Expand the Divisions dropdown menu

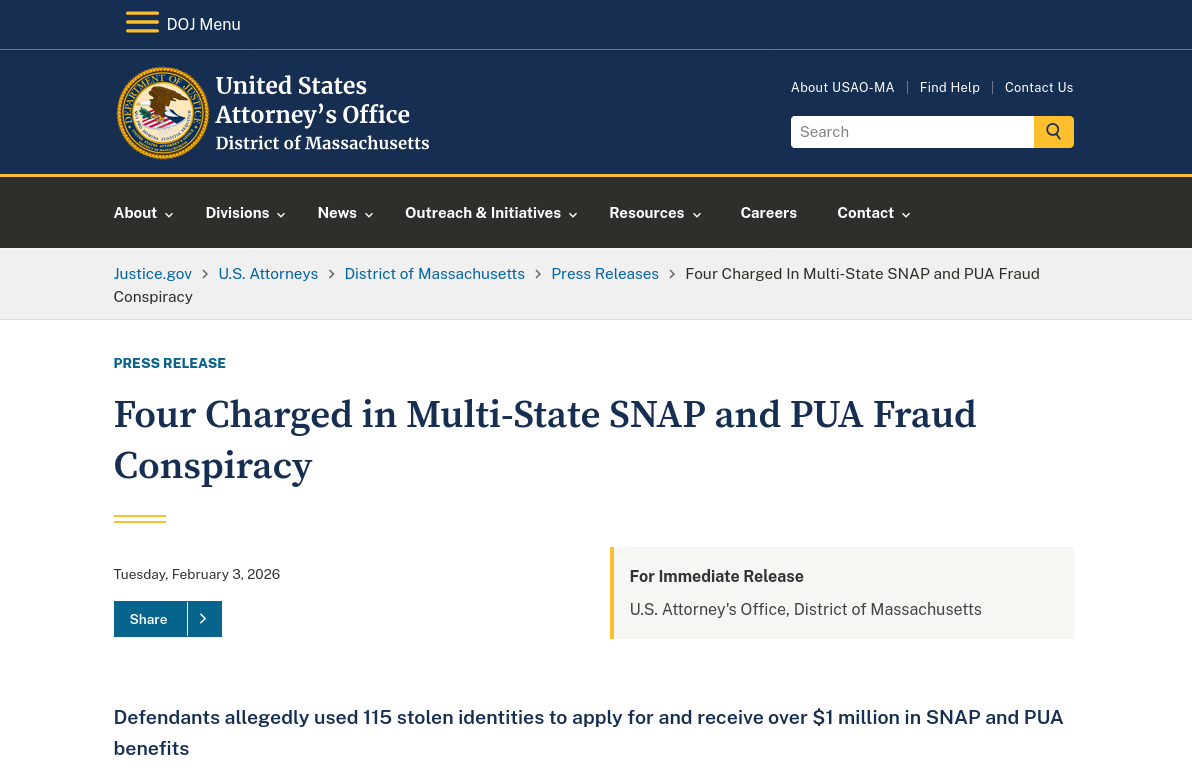tap(245, 213)
